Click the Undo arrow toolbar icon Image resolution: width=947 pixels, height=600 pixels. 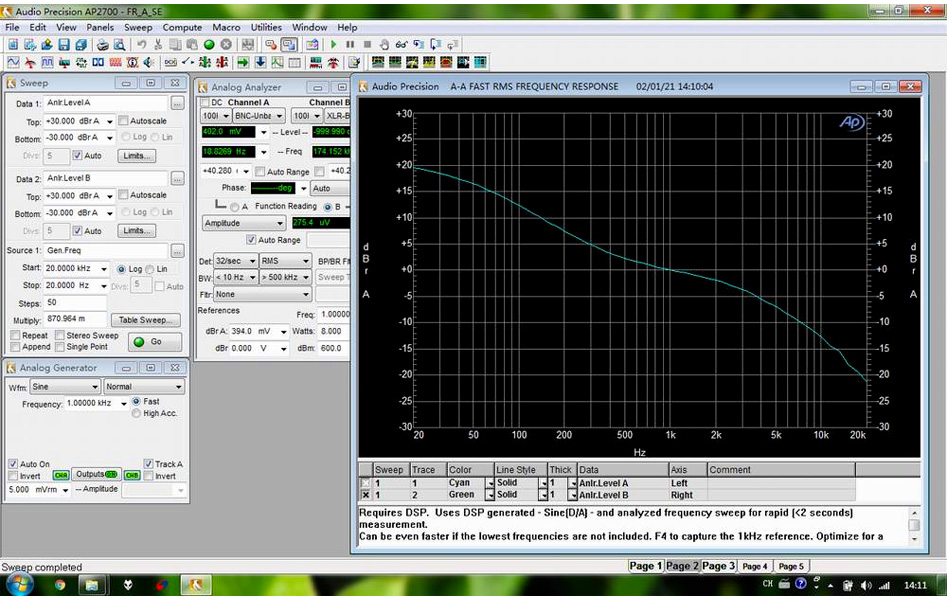click(142, 44)
